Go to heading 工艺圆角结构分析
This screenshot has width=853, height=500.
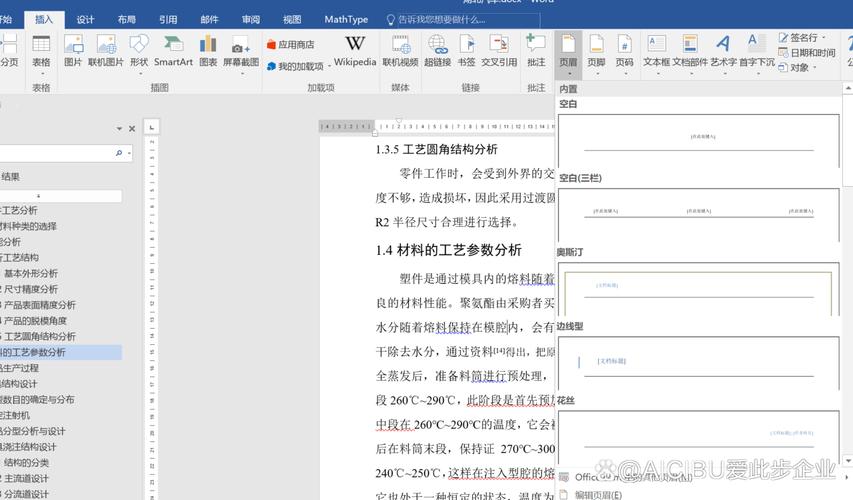(39, 336)
